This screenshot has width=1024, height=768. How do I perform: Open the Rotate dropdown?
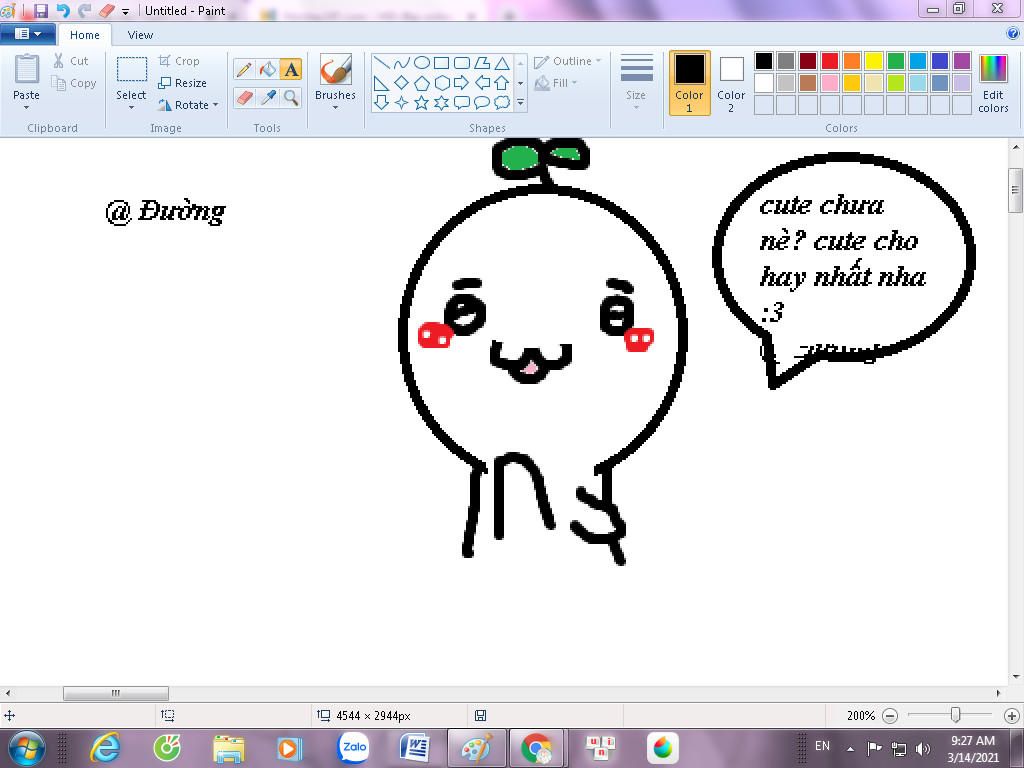tap(188, 104)
